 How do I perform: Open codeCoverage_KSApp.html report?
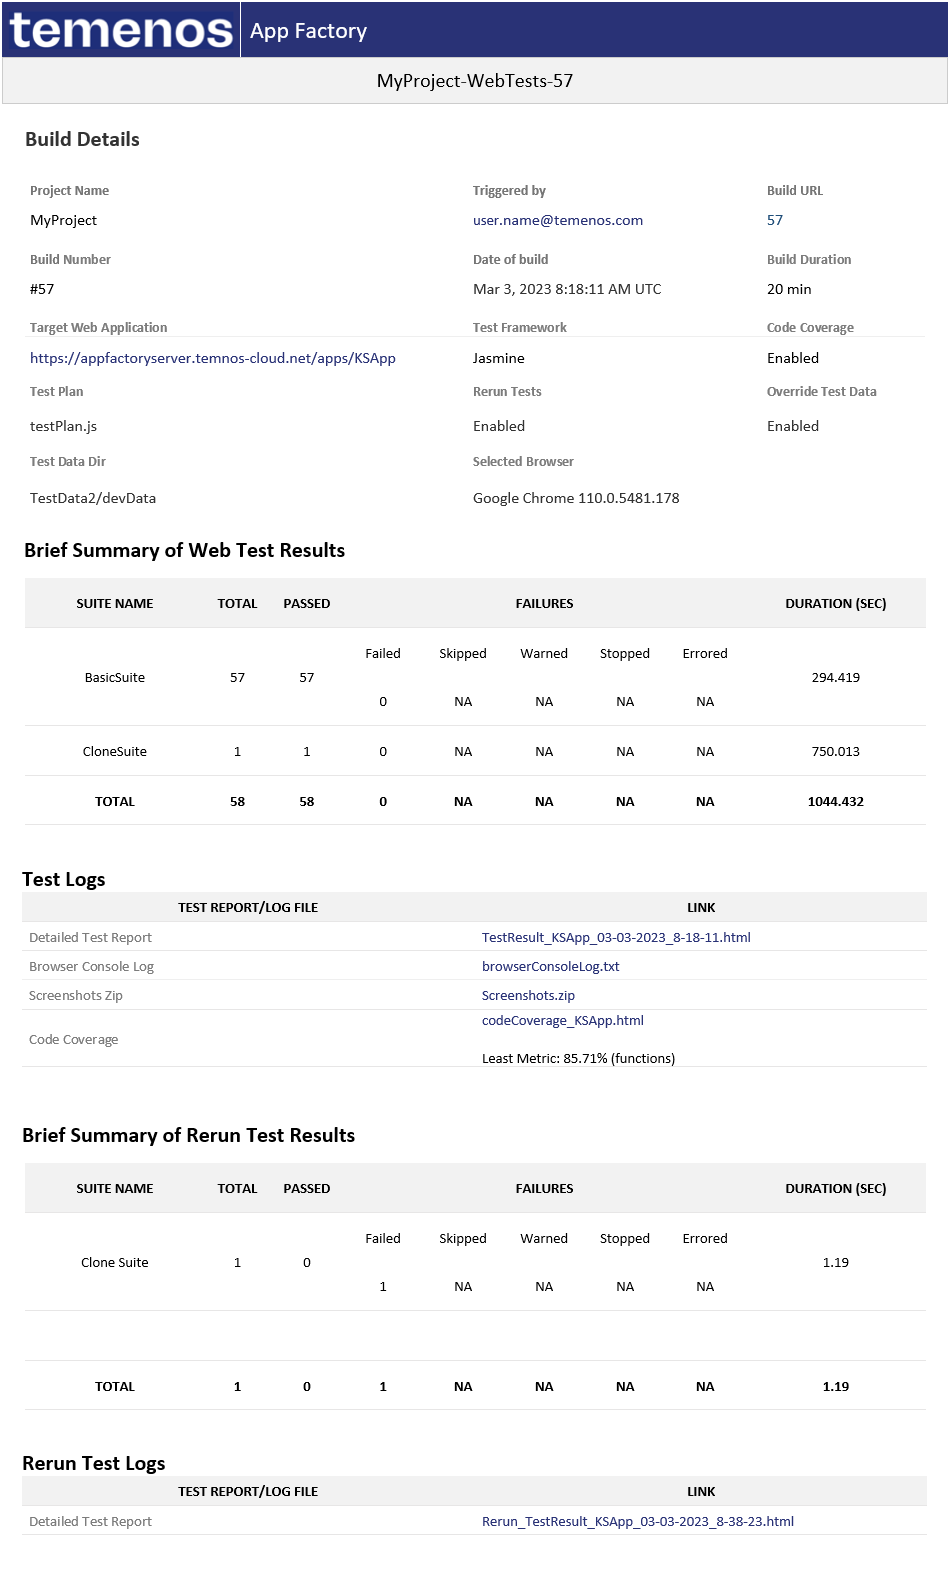[562, 1021]
